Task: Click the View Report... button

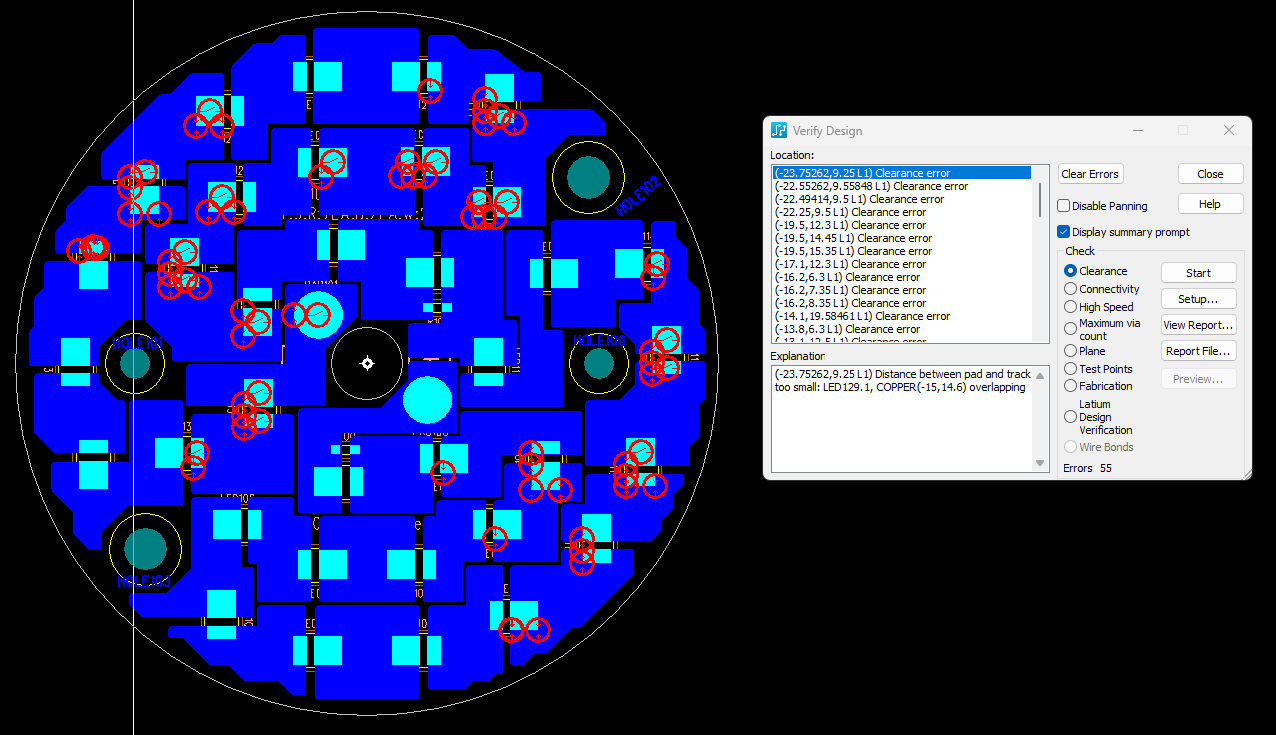Action: coord(1198,325)
